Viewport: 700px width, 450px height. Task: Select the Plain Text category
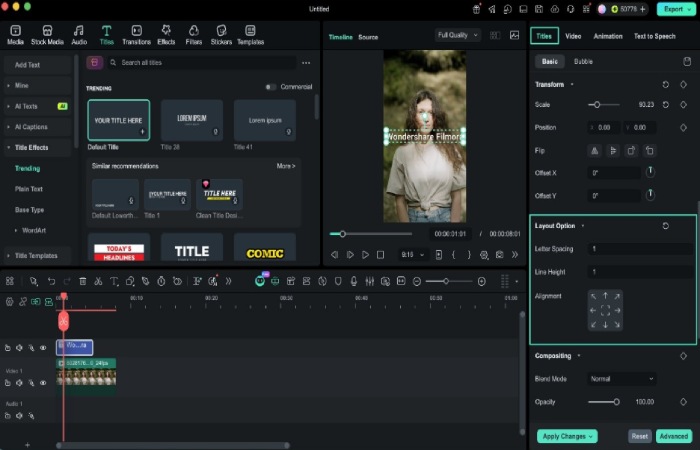tap(29, 189)
